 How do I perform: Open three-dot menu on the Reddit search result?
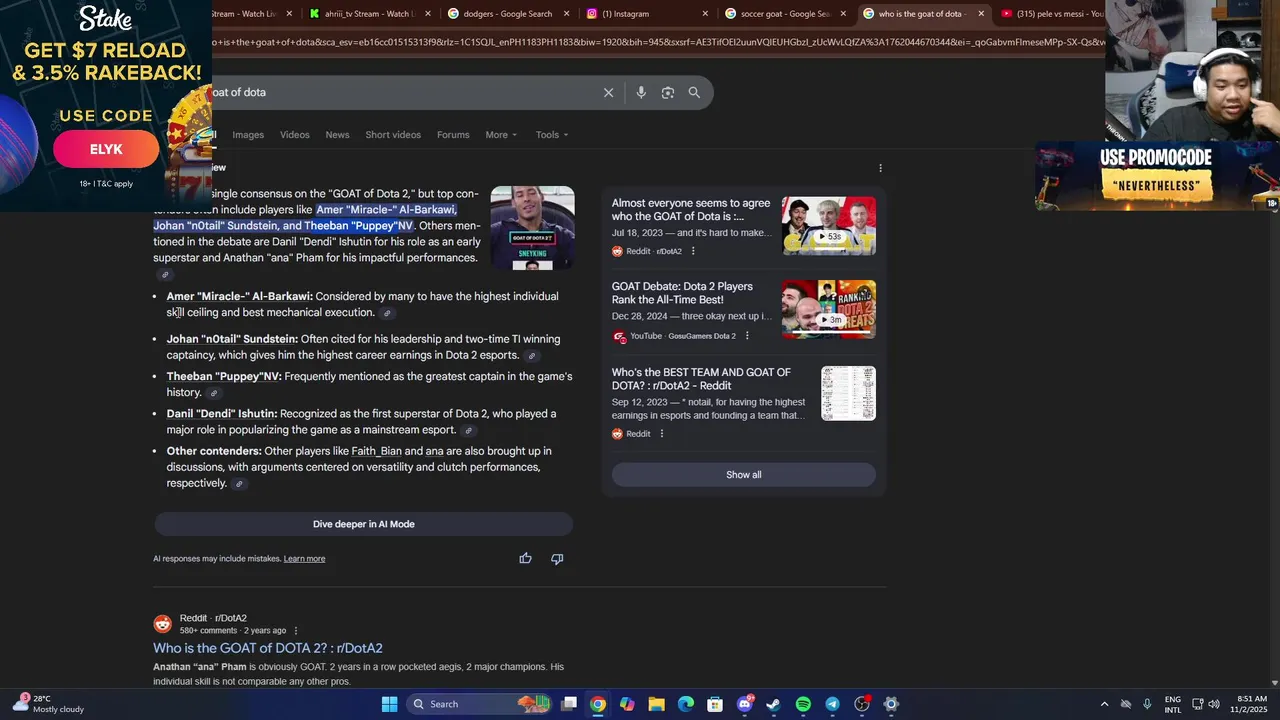click(x=295, y=631)
